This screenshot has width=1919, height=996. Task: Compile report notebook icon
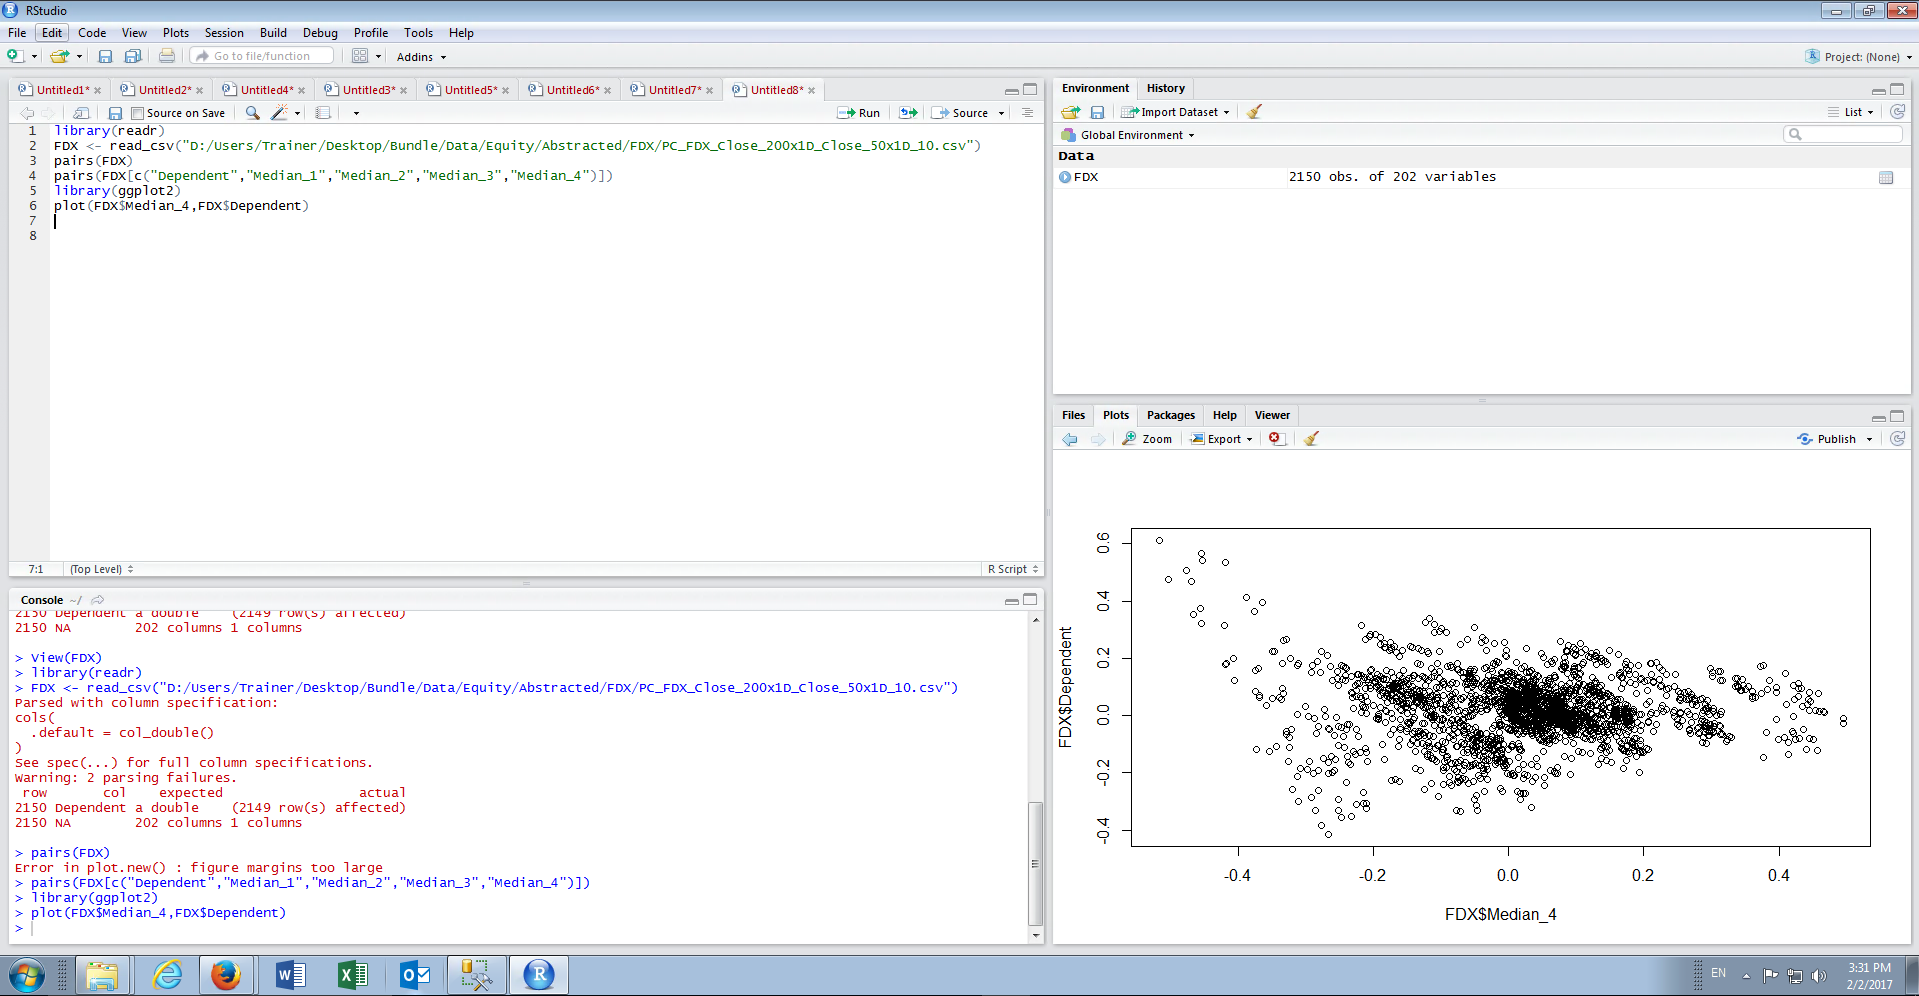point(323,113)
